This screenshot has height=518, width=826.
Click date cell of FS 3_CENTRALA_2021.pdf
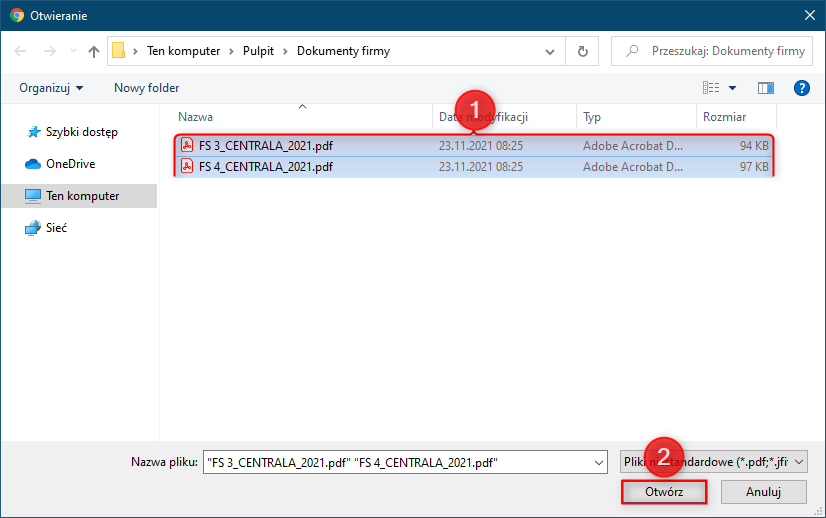(x=481, y=145)
